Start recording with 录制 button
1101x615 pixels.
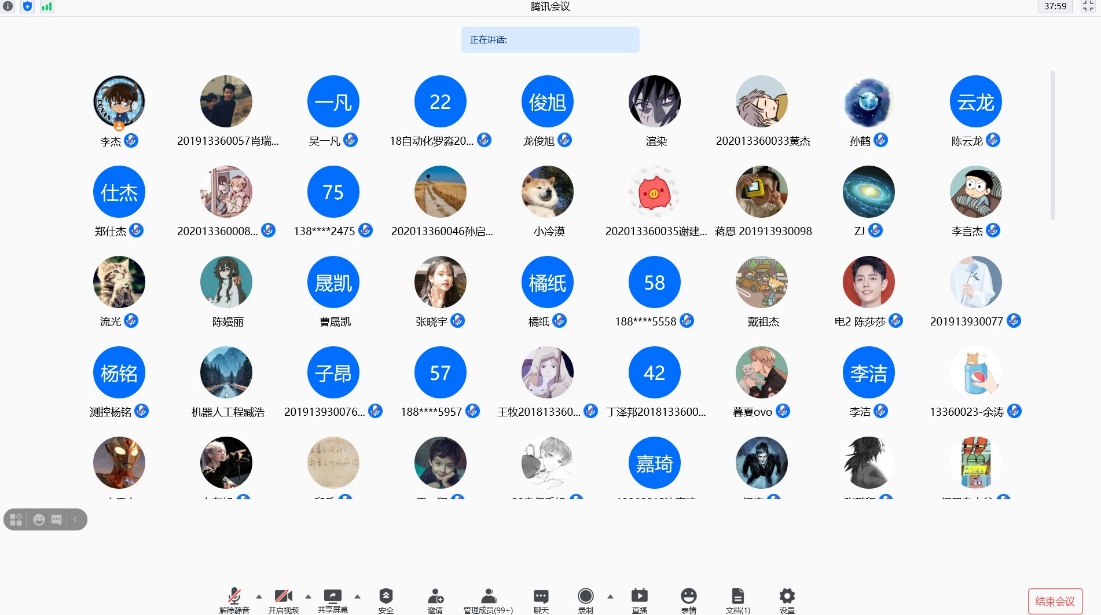click(x=585, y=597)
